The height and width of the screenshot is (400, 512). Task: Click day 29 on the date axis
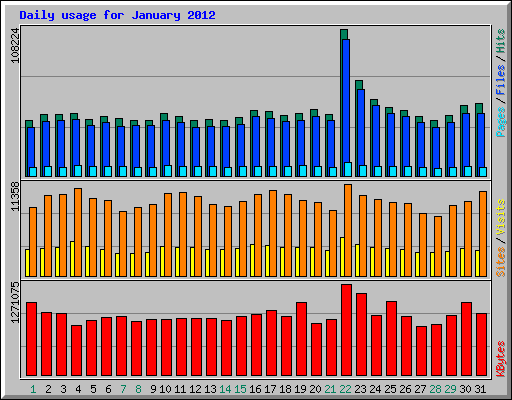pos(450,389)
